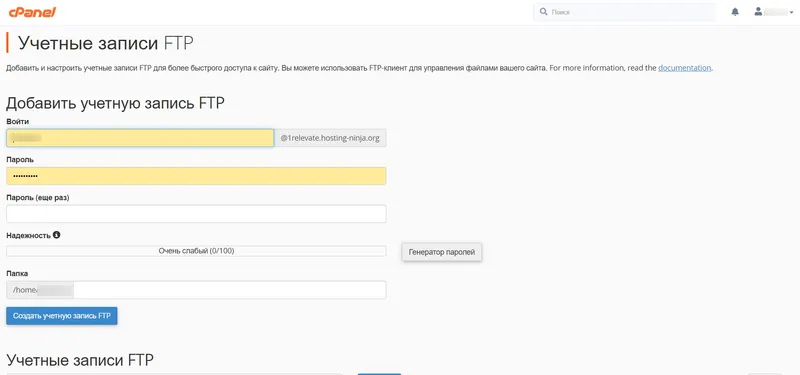The width and height of the screenshot is (800, 375).
Task: Click Создать учетную запись FTP button
Action: pos(62,316)
